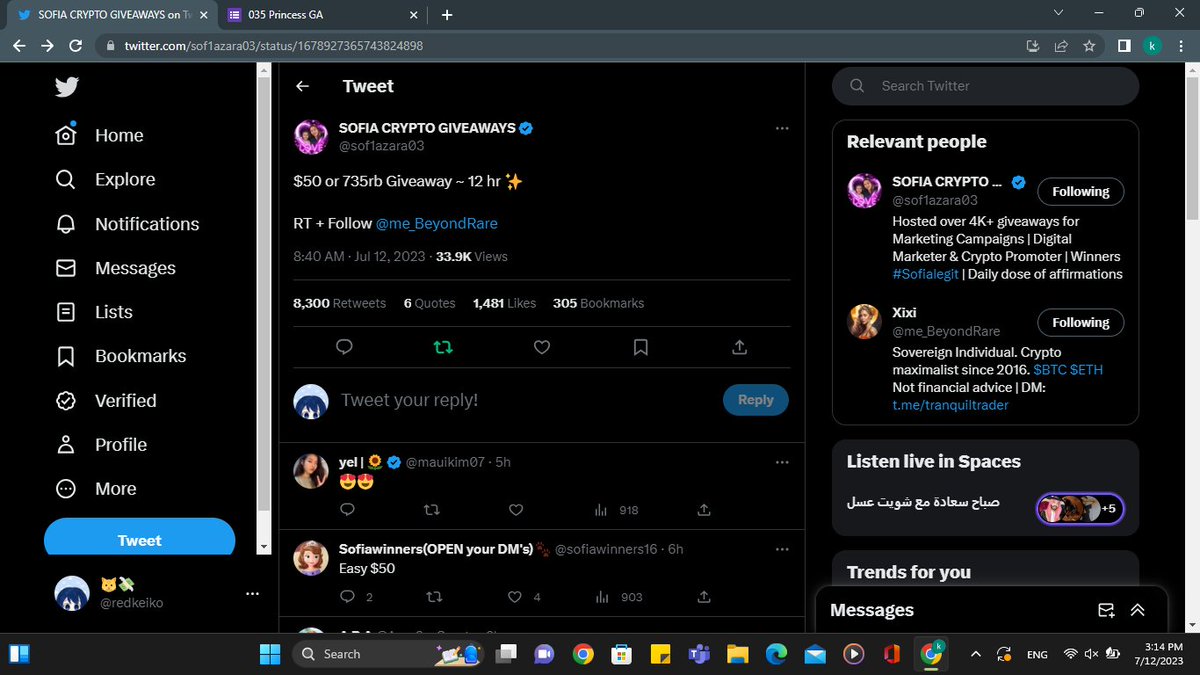Open the More sidebar menu
This screenshot has width=1200, height=675.
(x=95, y=489)
